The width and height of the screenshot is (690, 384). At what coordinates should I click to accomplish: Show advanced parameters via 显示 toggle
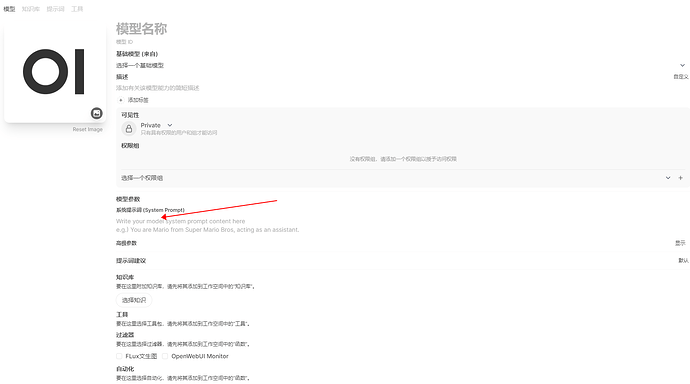680,243
